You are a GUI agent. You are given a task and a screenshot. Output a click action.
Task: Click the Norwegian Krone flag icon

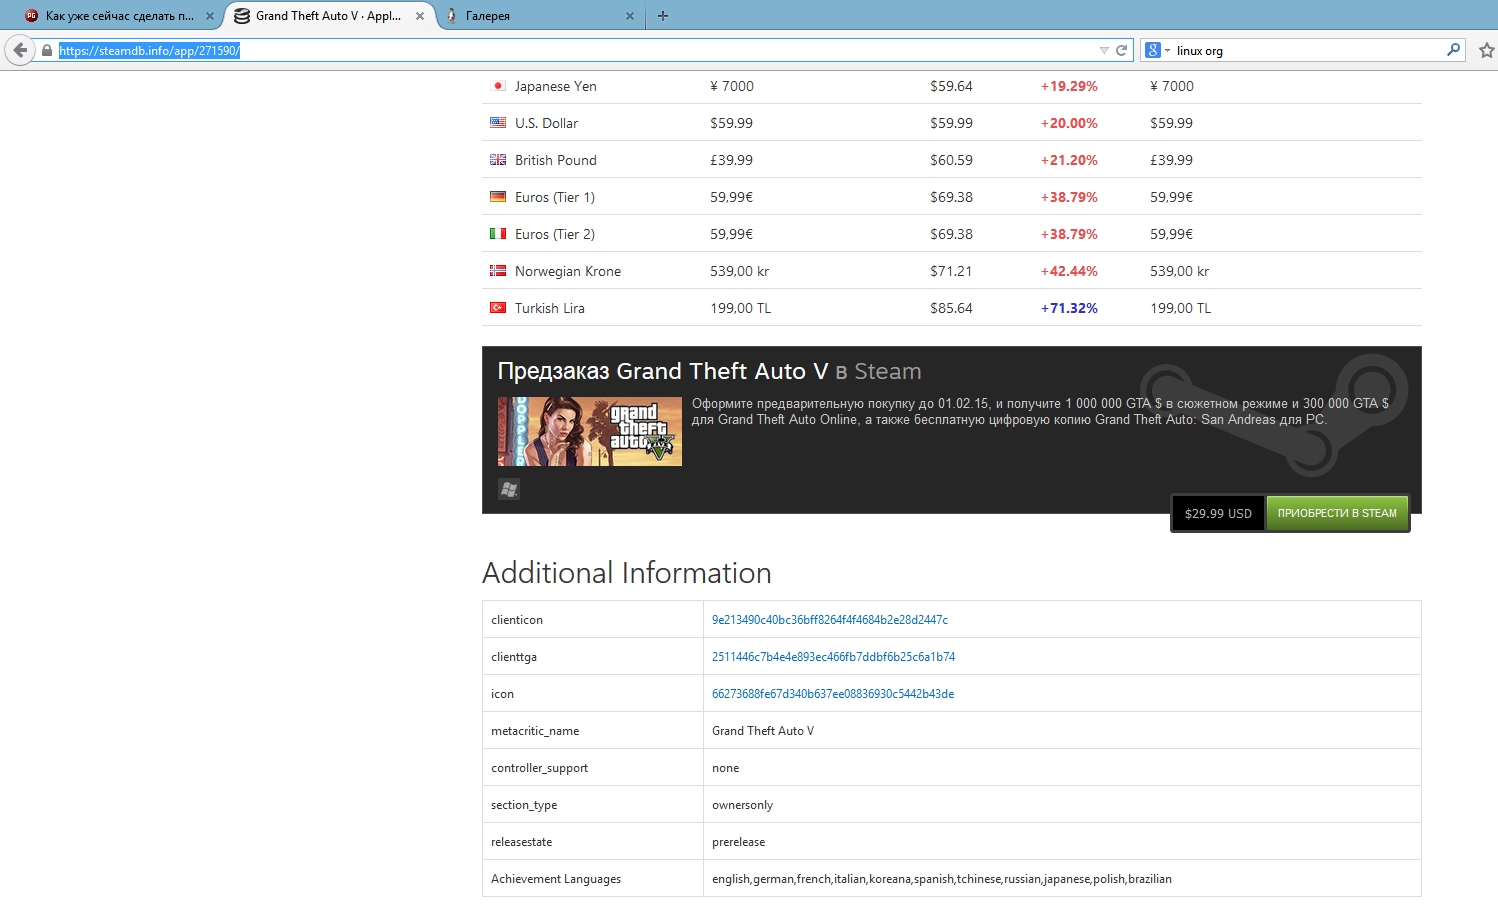[498, 271]
